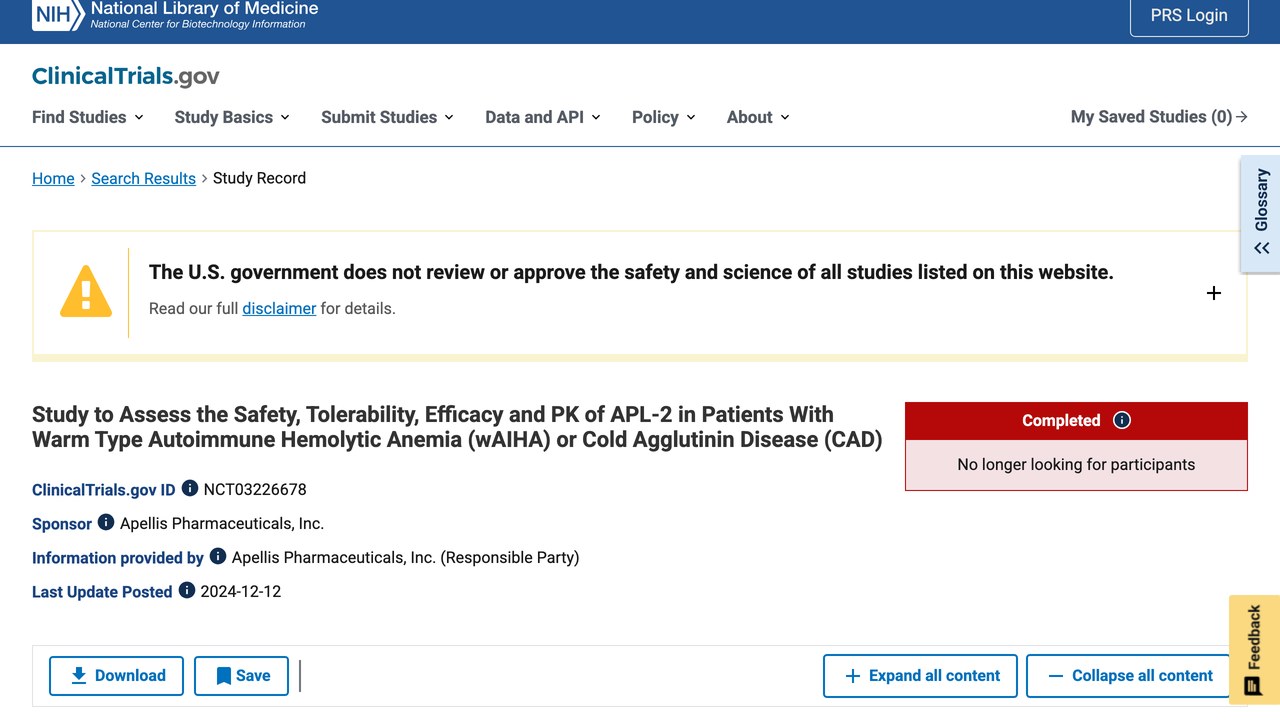Open Study Basics dropdown menu
1280x720 pixels.
(x=232, y=117)
